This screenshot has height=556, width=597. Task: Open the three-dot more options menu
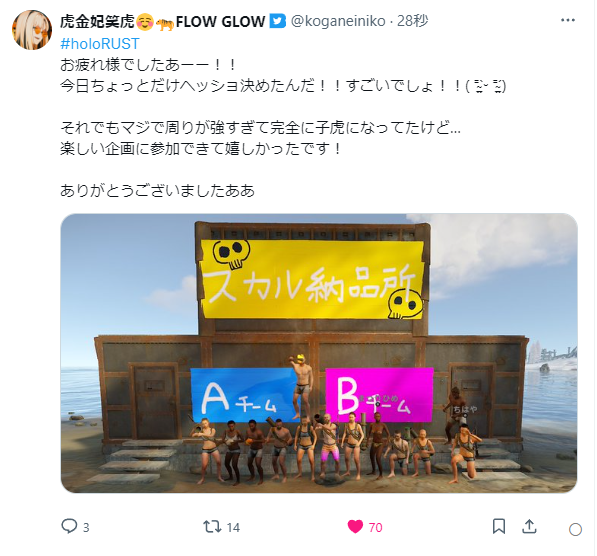click(x=568, y=20)
